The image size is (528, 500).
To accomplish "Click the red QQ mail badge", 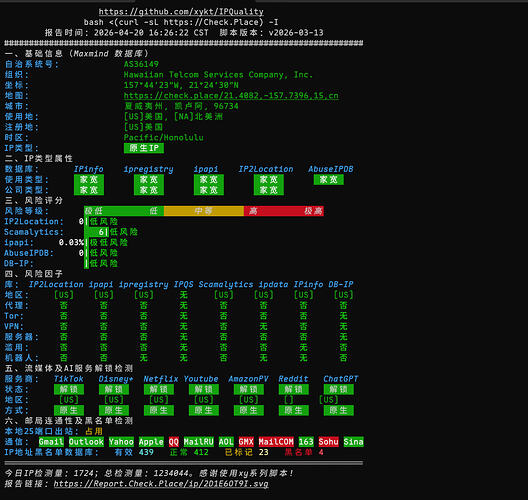I will (x=174, y=441).
